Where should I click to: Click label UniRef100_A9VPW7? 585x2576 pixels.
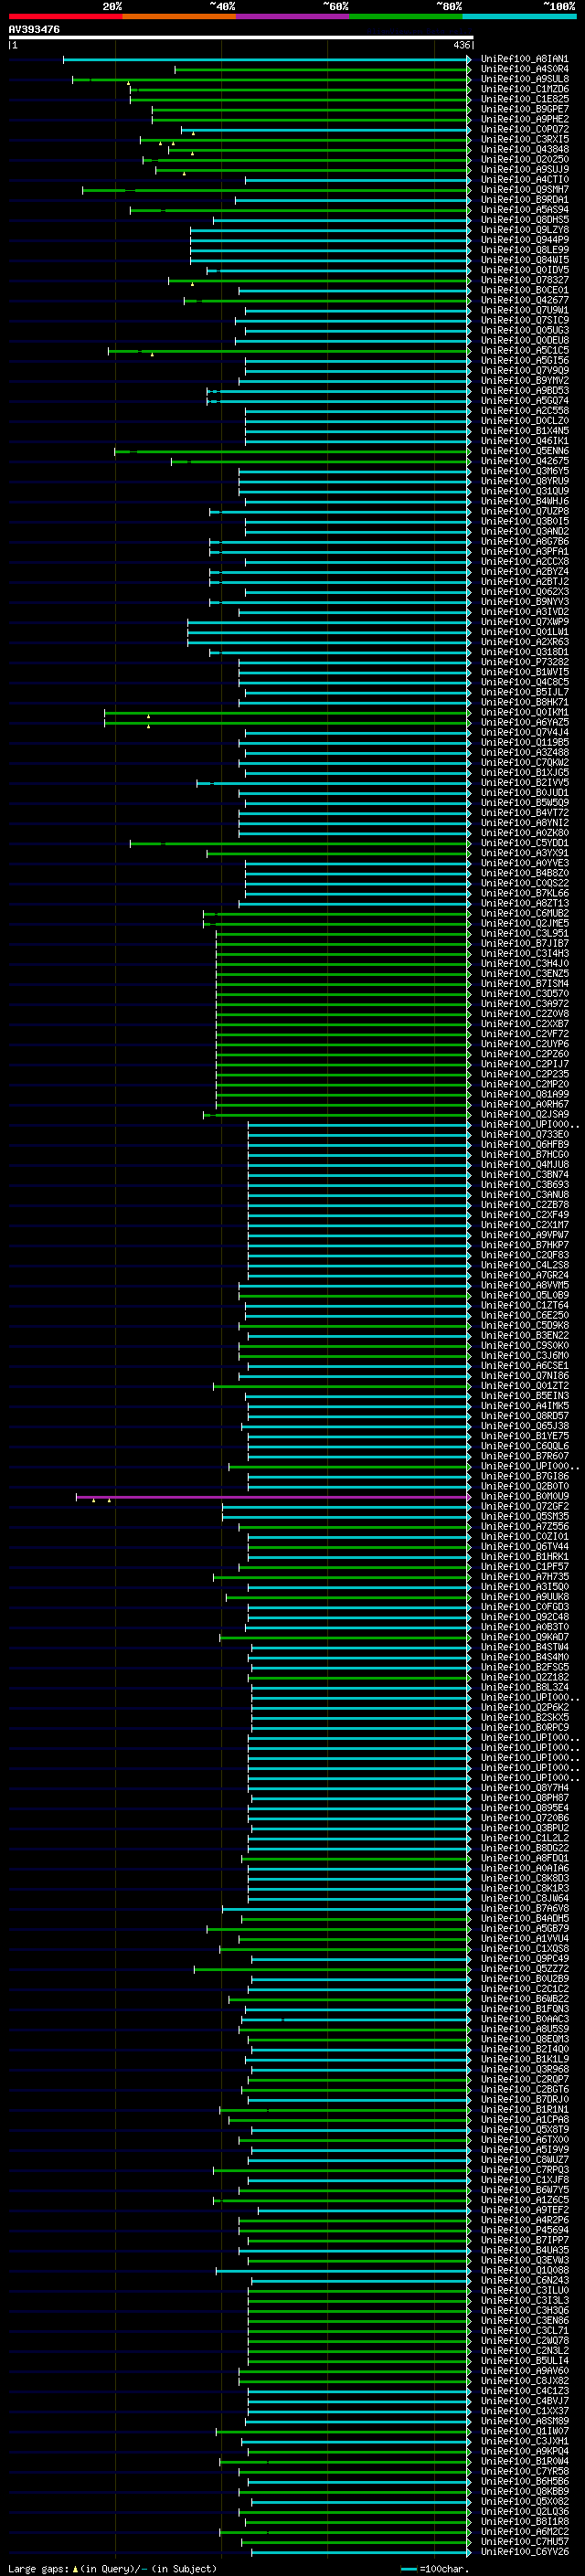525,1235
